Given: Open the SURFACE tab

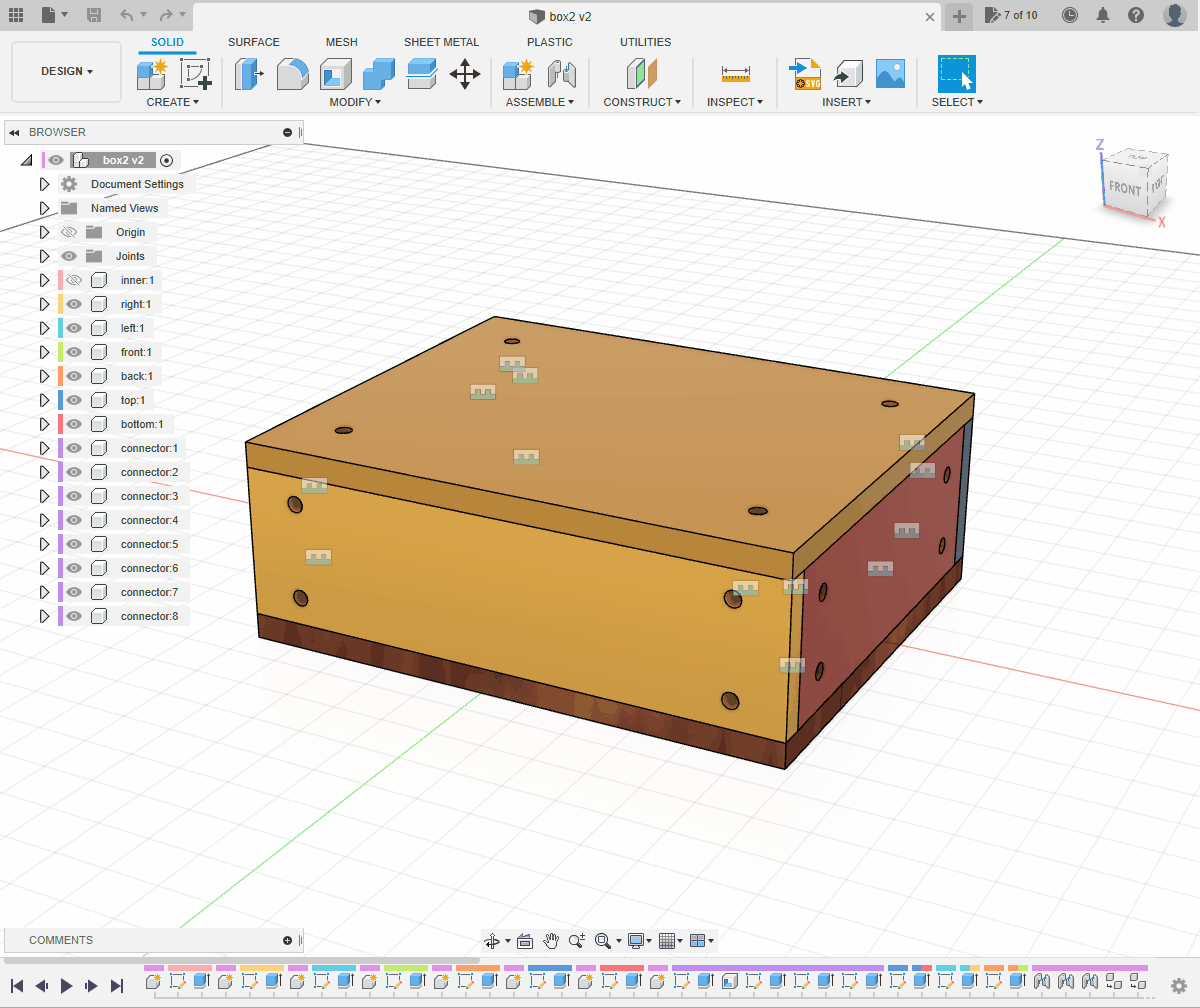Looking at the screenshot, I should point(253,42).
